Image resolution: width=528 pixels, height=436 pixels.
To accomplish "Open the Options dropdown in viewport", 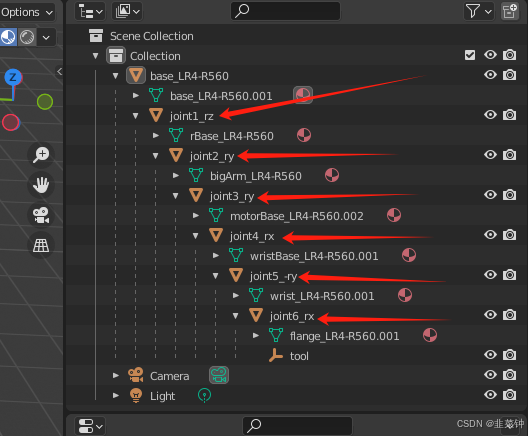I will click(x=27, y=12).
